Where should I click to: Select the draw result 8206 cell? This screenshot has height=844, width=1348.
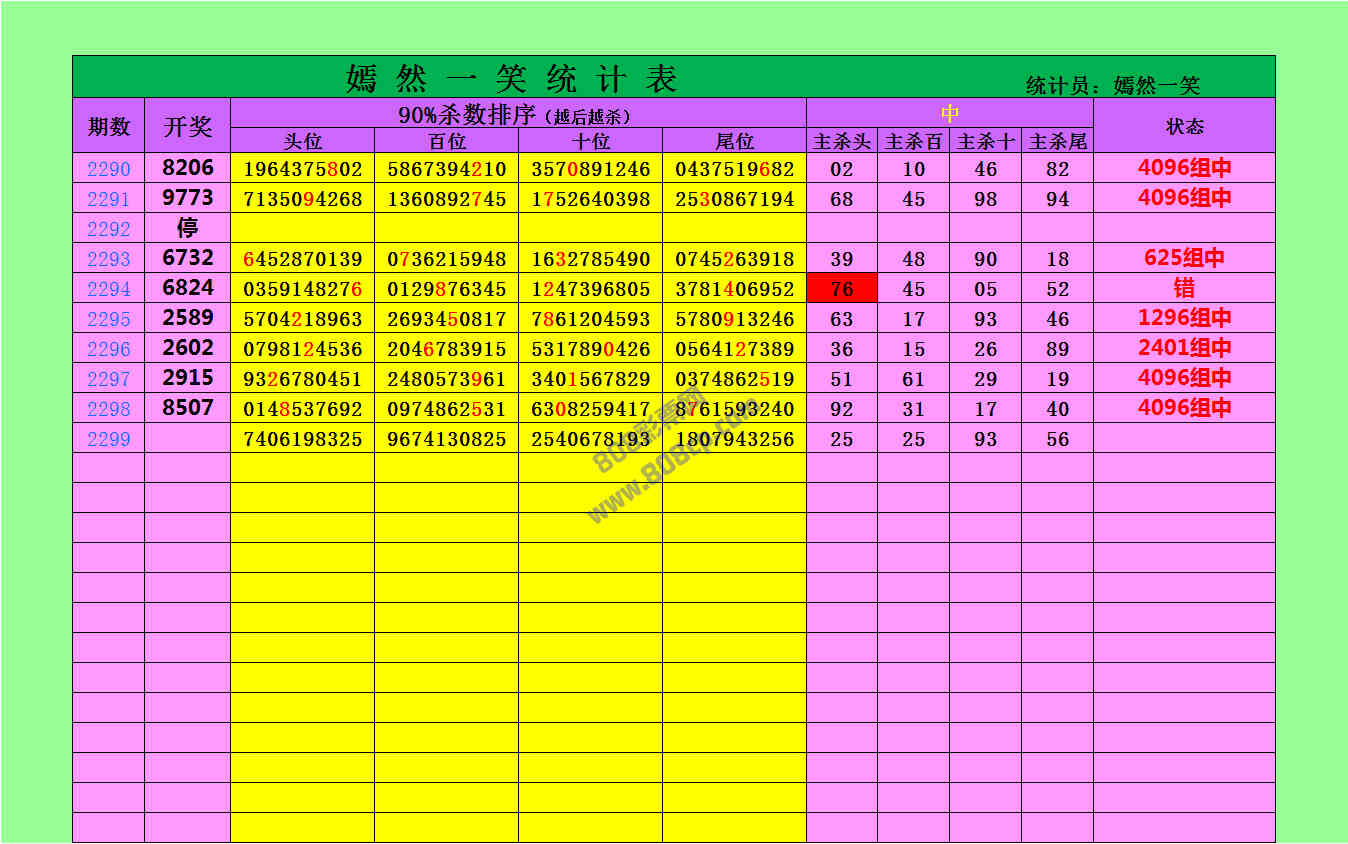coord(188,168)
